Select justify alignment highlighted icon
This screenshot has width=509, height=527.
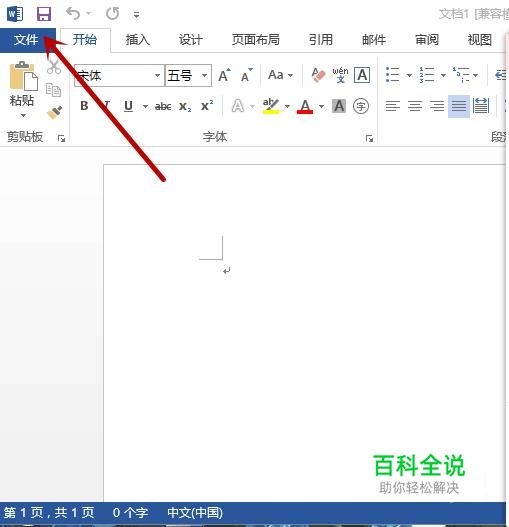tap(459, 106)
